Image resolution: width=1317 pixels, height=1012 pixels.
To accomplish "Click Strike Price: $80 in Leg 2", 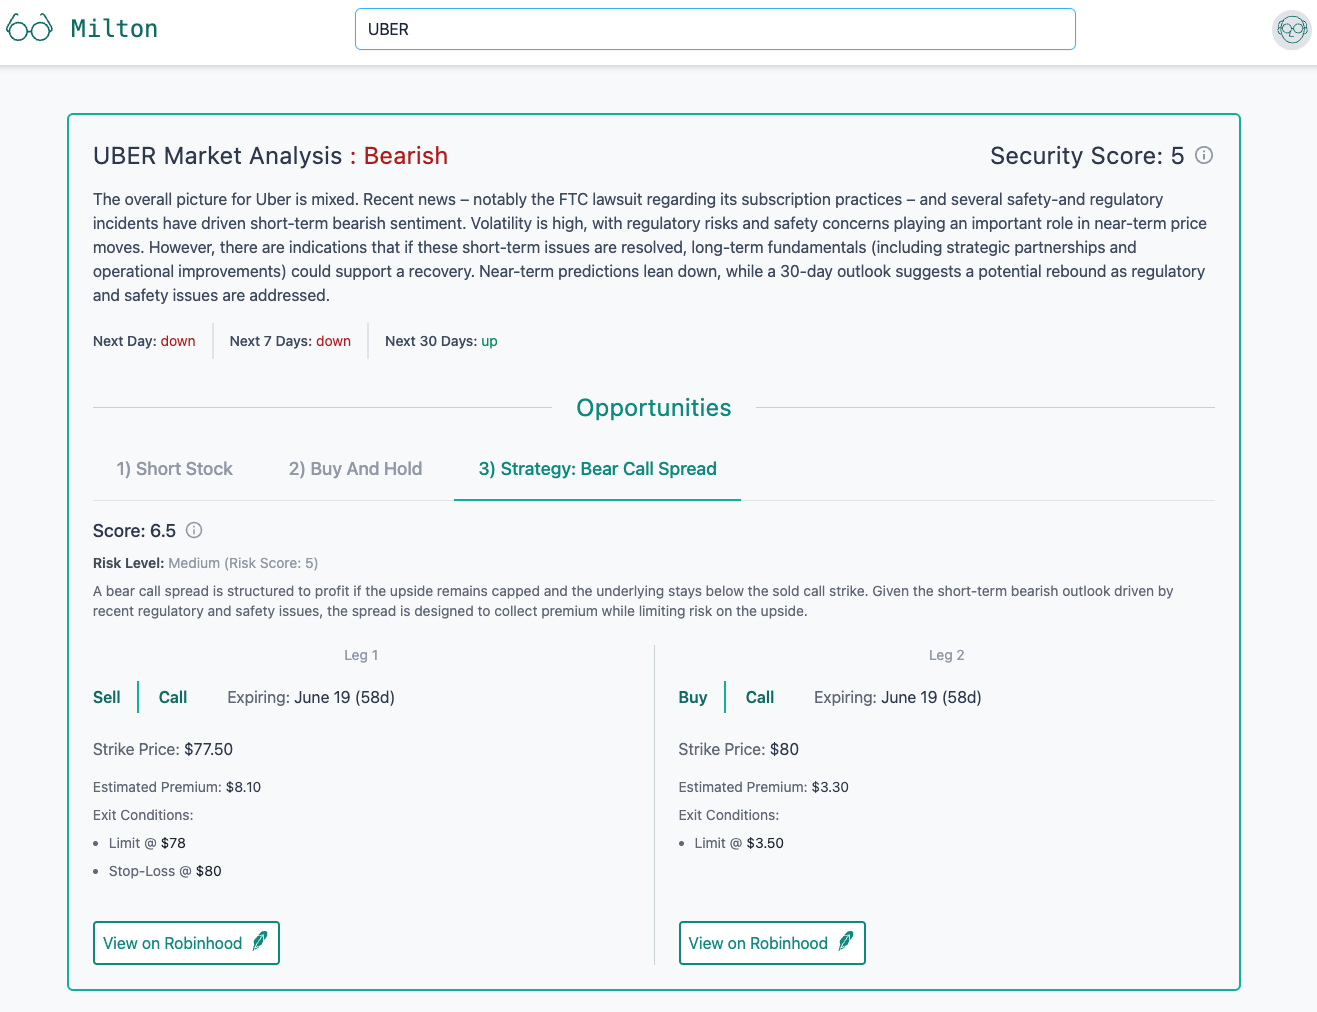I will click(738, 749).
